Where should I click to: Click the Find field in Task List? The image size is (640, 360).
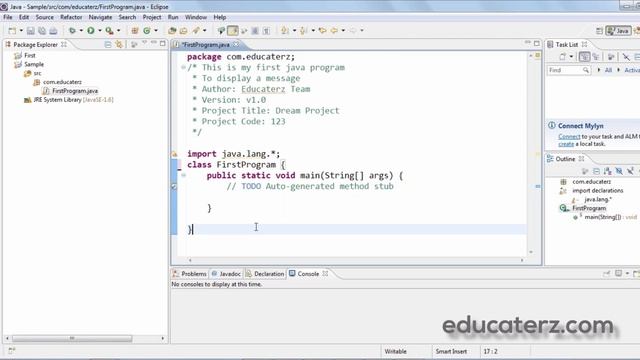coord(569,70)
